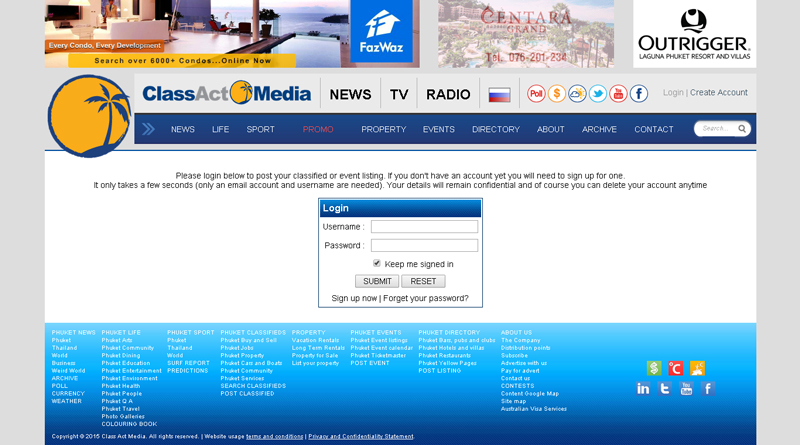Click POST CLASSIFIED in footer
The width and height of the screenshot is (800, 445).
pos(247,394)
